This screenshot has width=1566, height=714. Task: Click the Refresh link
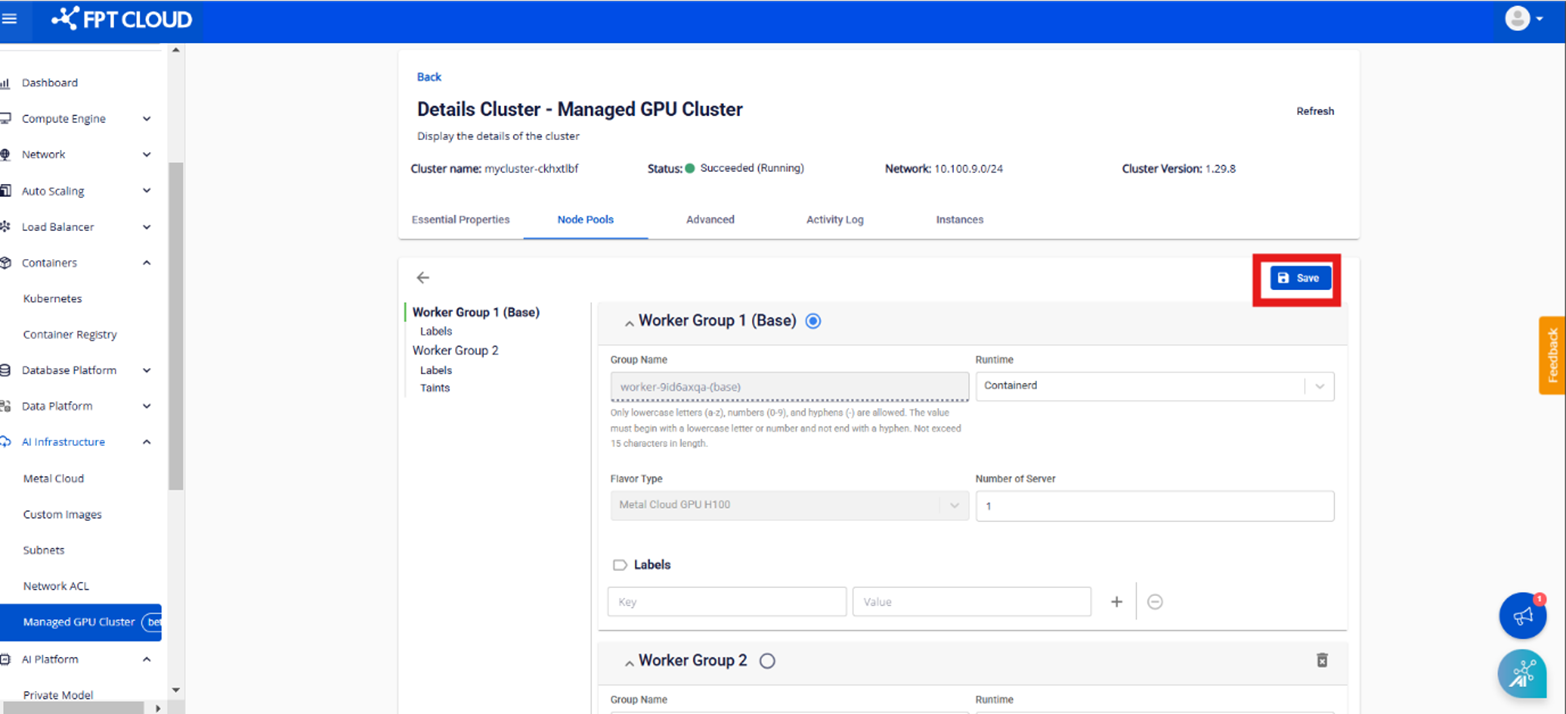tap(1315, 111)
